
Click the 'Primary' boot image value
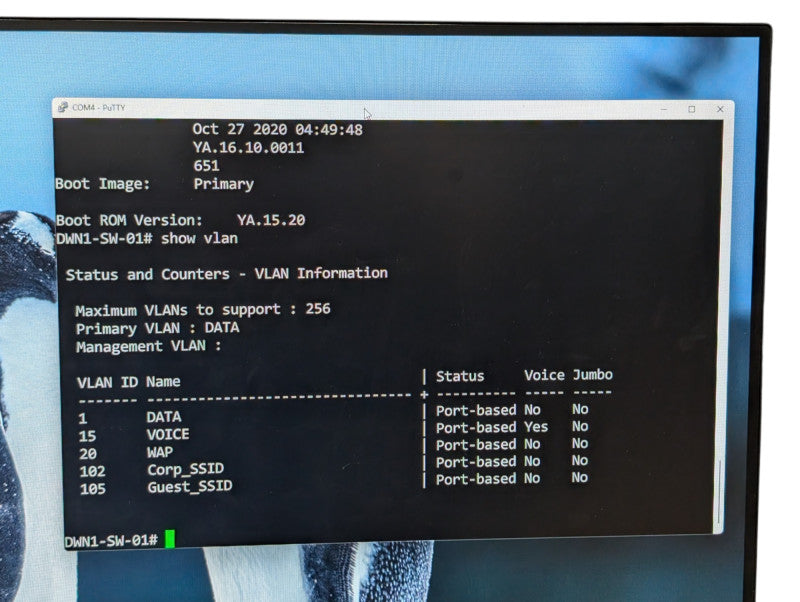pyautogui.click(x=223, y=184)
